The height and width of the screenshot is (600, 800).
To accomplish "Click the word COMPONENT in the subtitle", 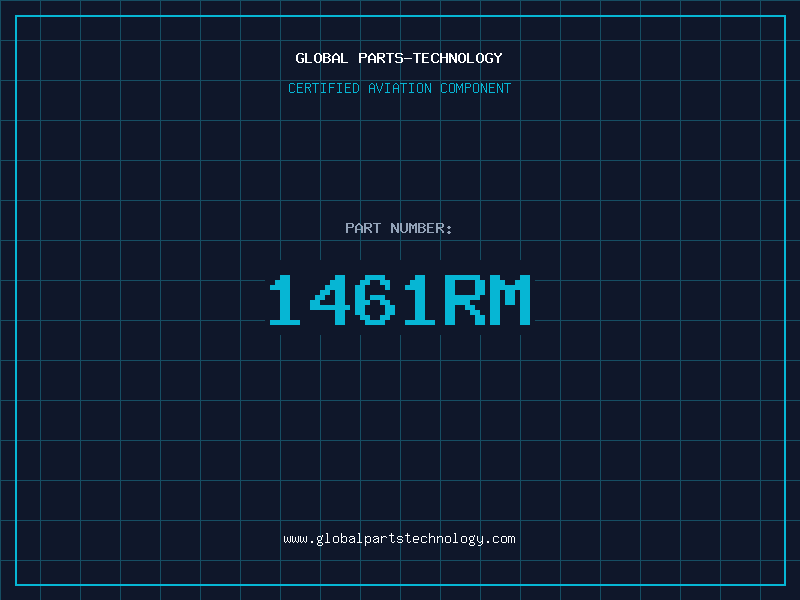I will click(475, 88).
